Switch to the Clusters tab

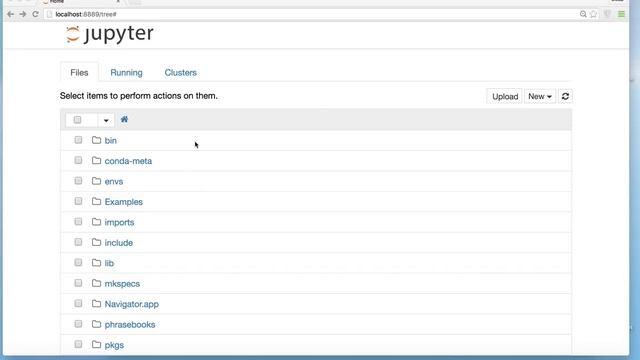pos(180,72)
